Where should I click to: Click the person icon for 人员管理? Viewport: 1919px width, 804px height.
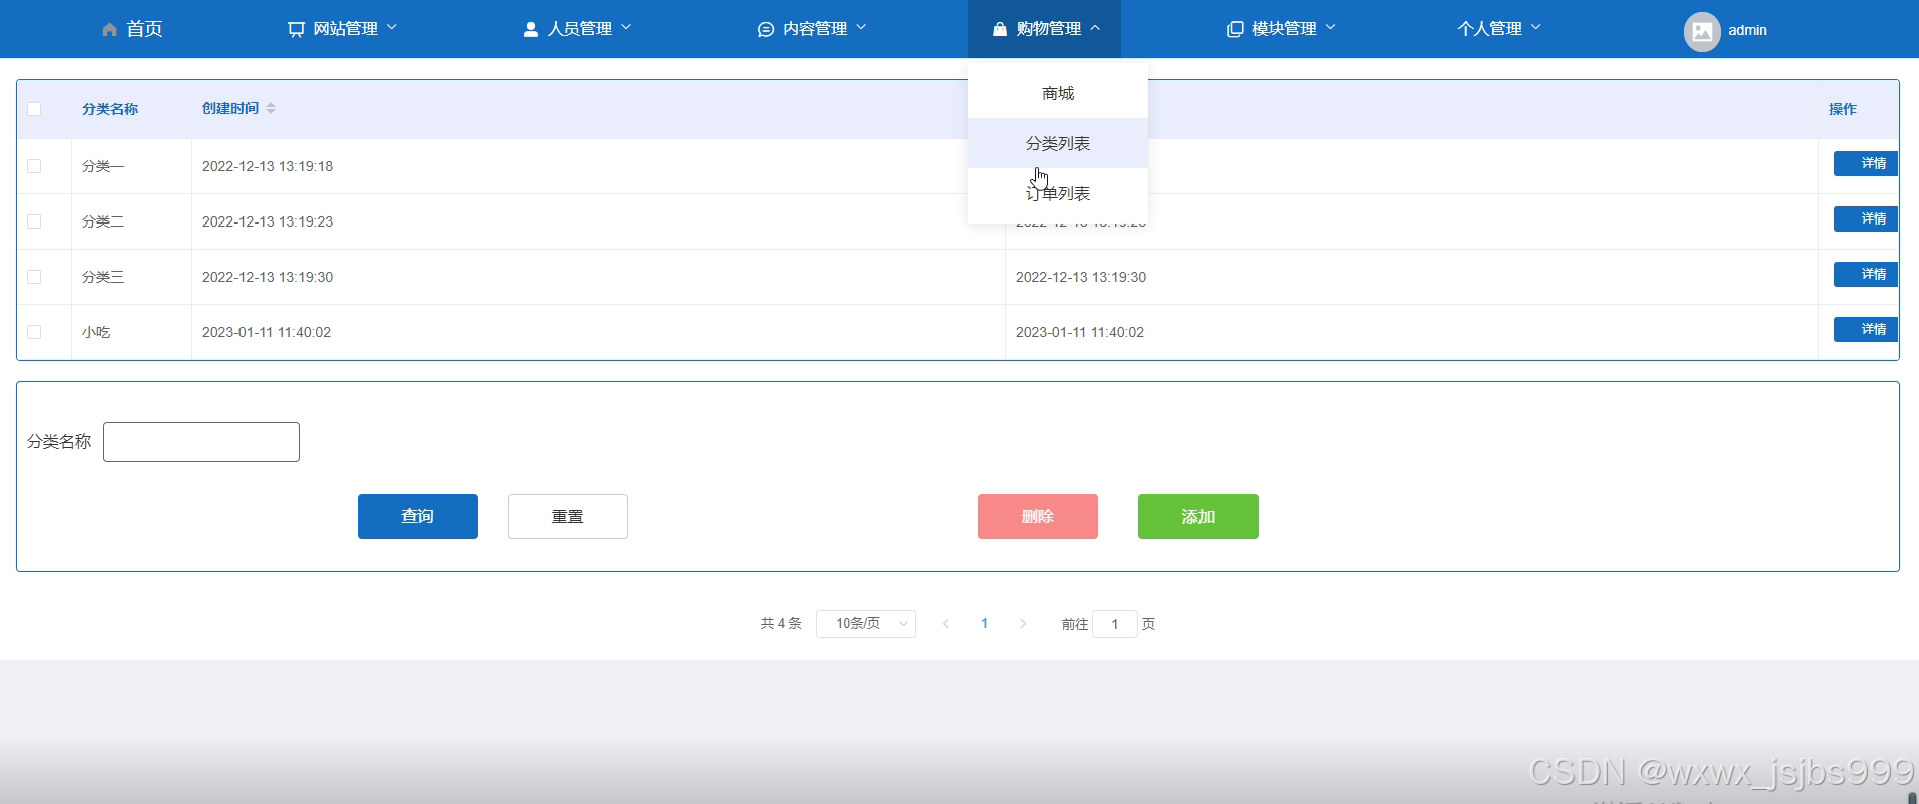coord(531,30)
